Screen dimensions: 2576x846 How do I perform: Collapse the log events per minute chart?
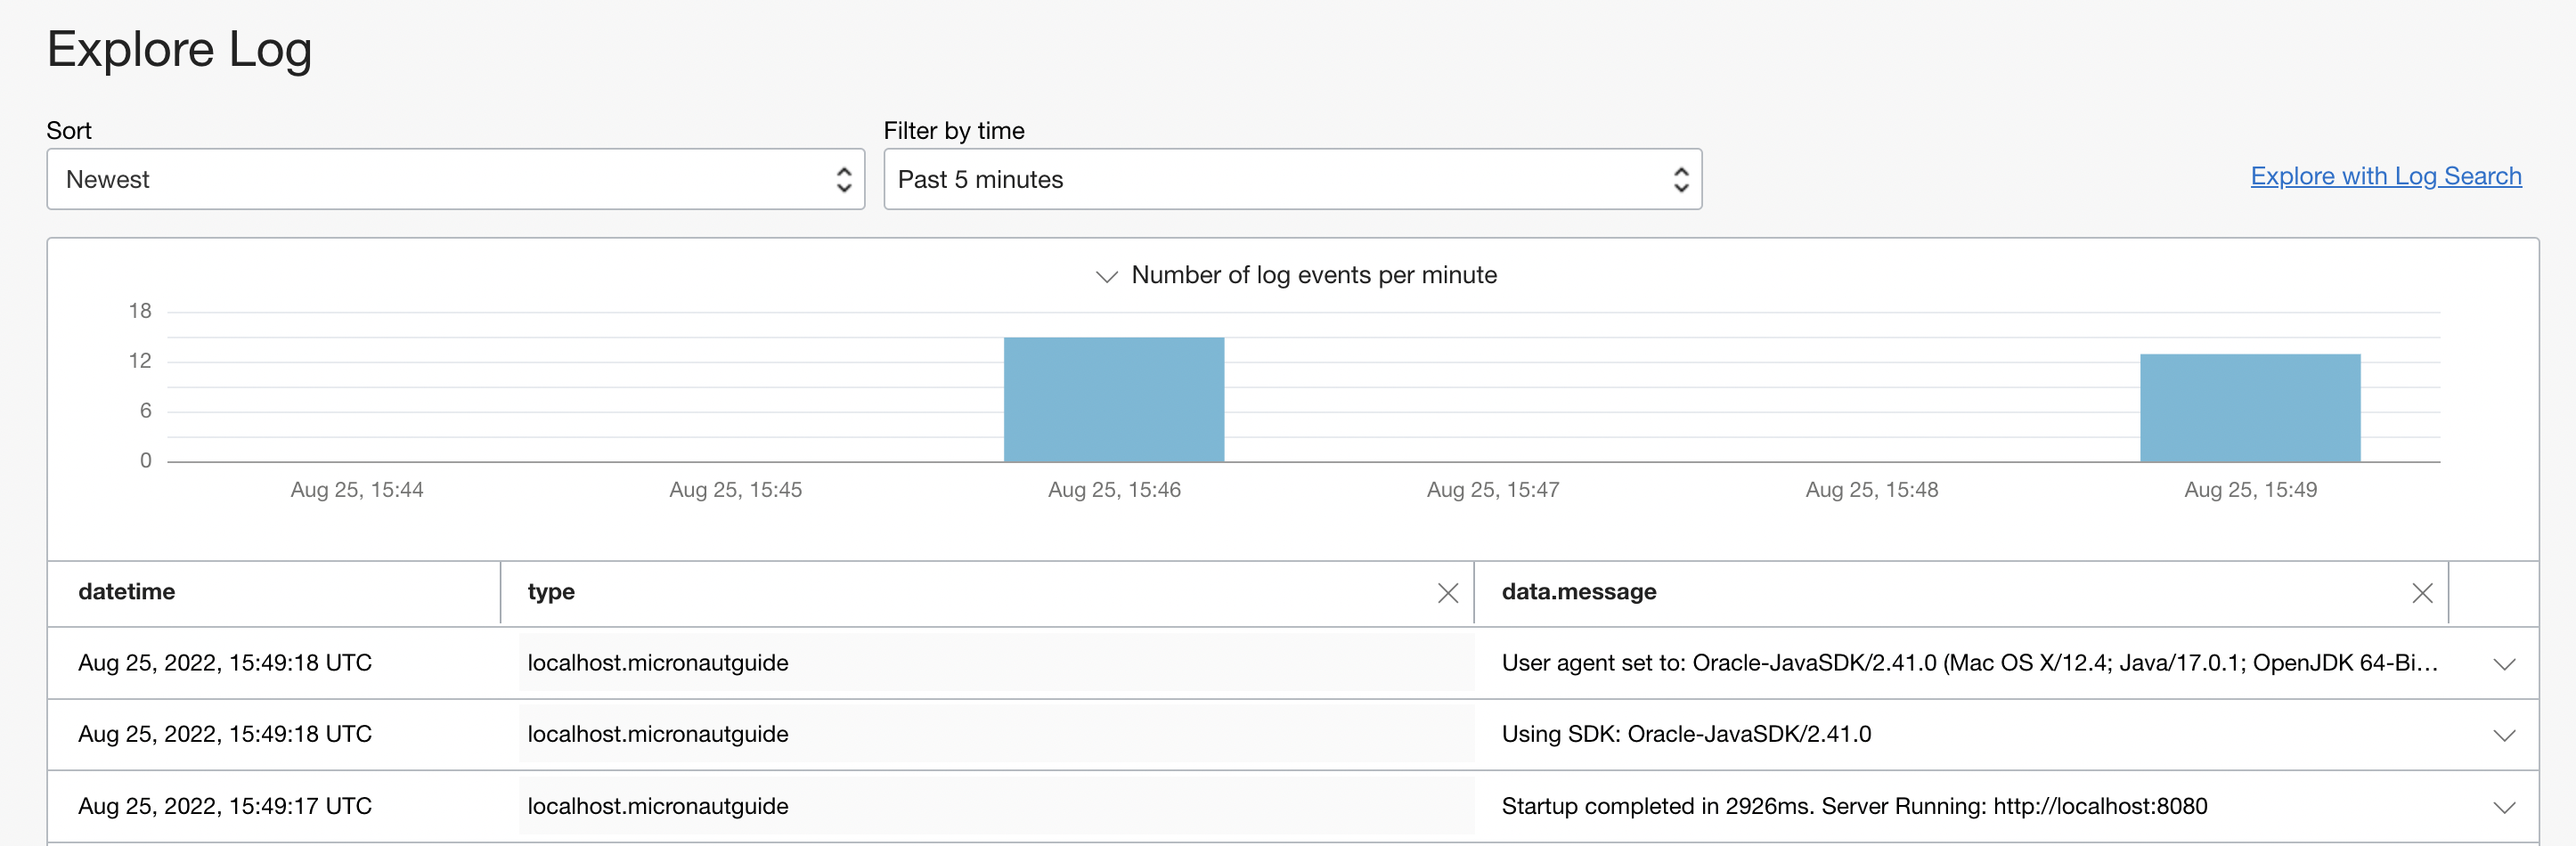(1106, 276)
